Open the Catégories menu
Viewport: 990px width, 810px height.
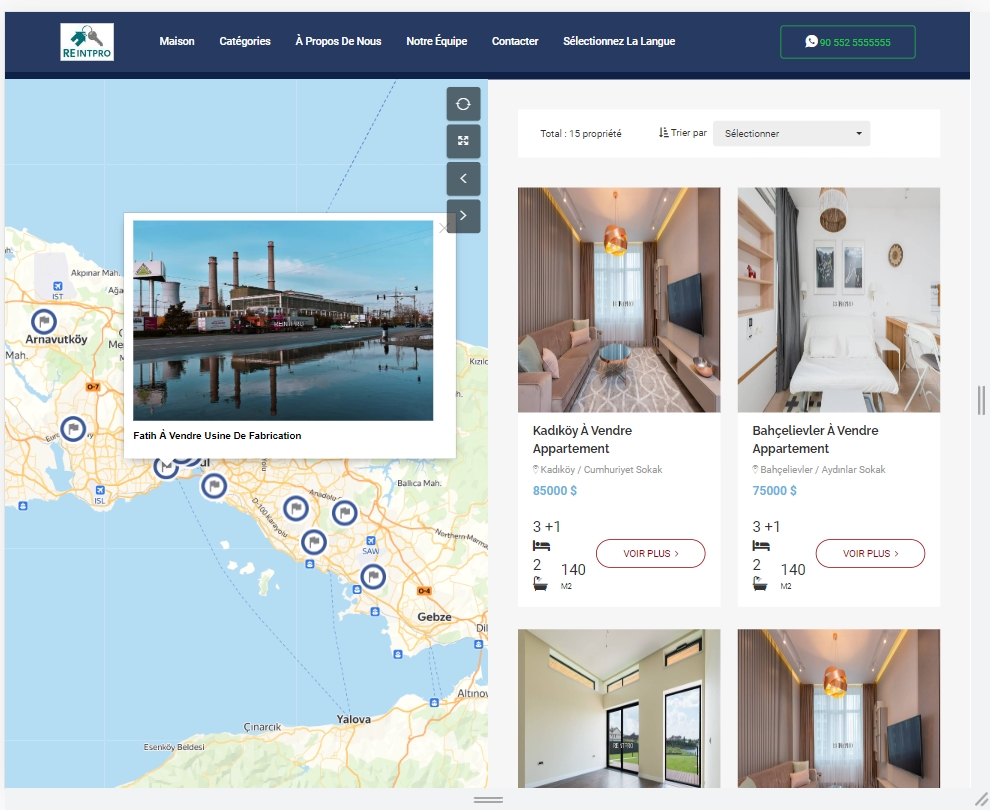tap(245, 41)
